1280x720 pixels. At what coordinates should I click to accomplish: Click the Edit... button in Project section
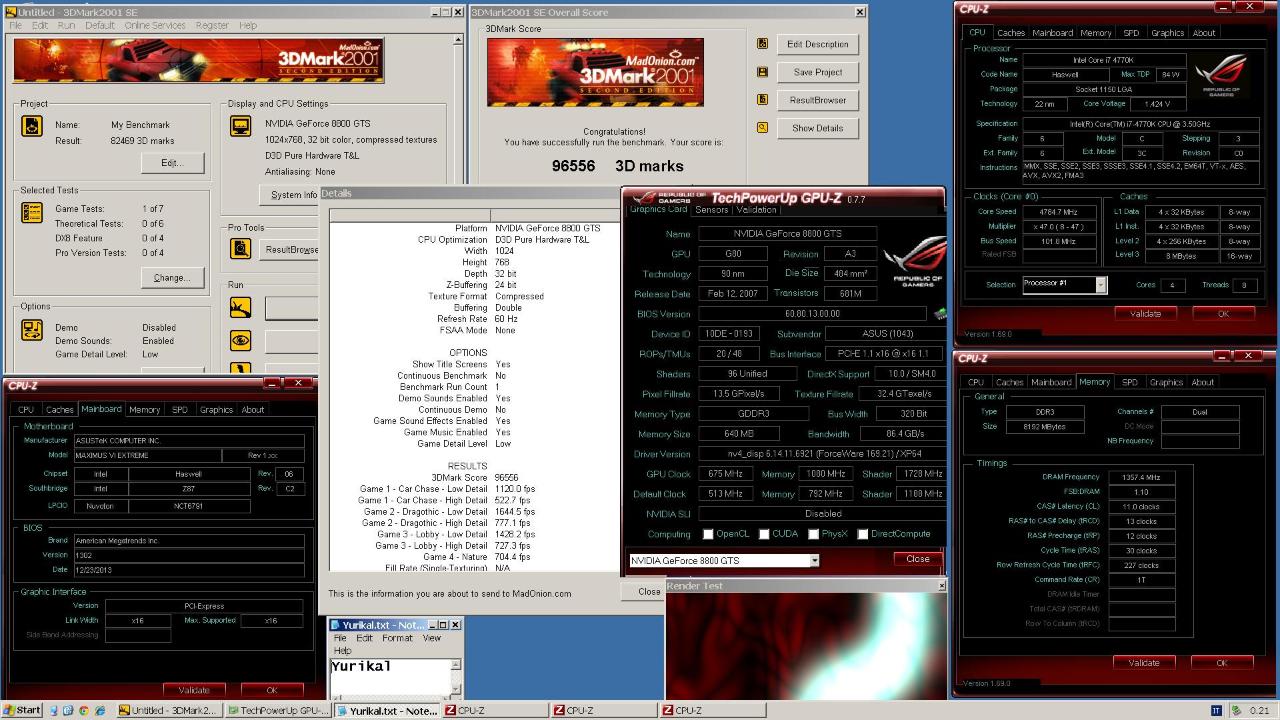tap(172, 163)
